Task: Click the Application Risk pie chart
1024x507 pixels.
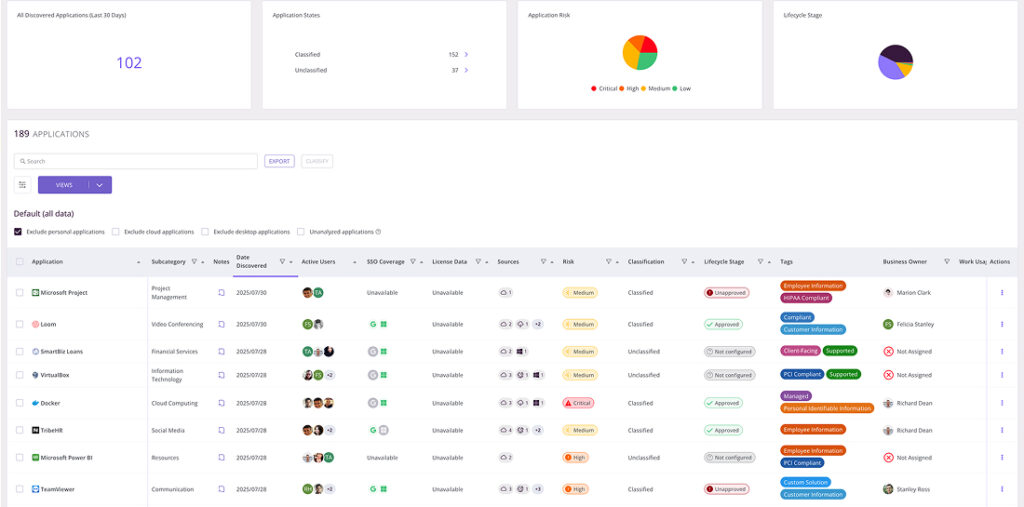Action: point(640,53)
